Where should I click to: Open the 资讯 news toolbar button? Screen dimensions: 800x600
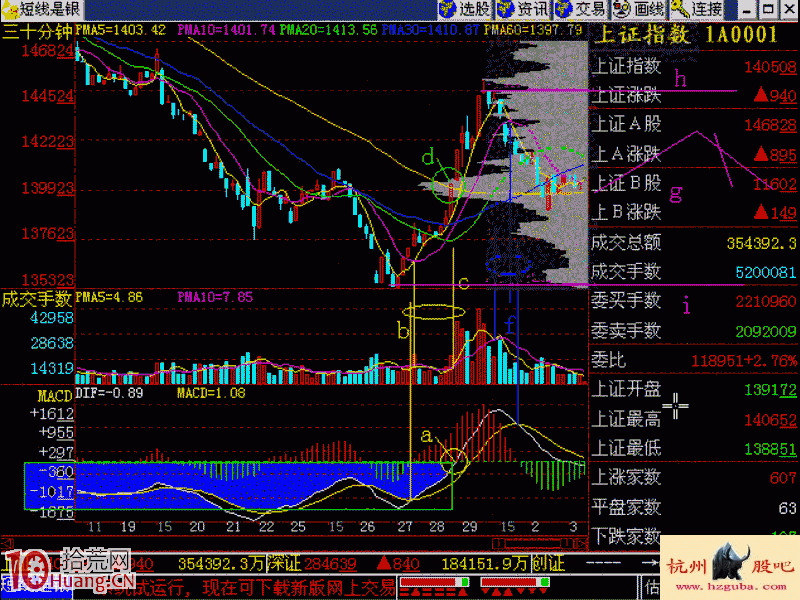tap(523, 9)
